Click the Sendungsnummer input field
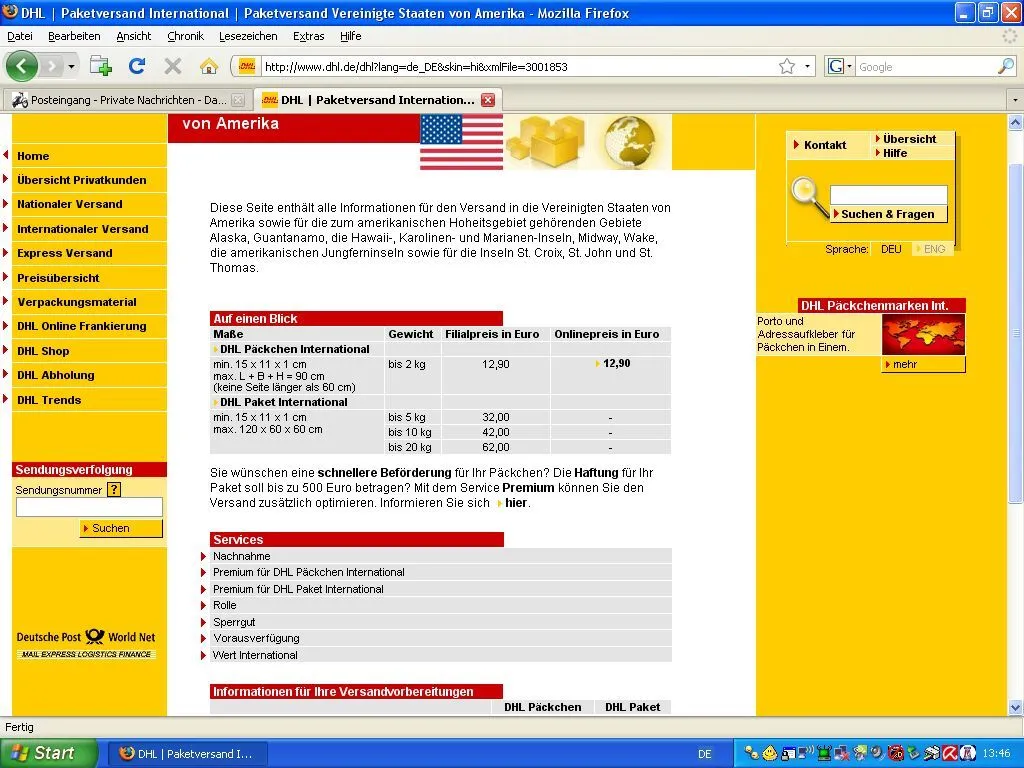This screenshot has width=1024, height=768. pos(89,508)
